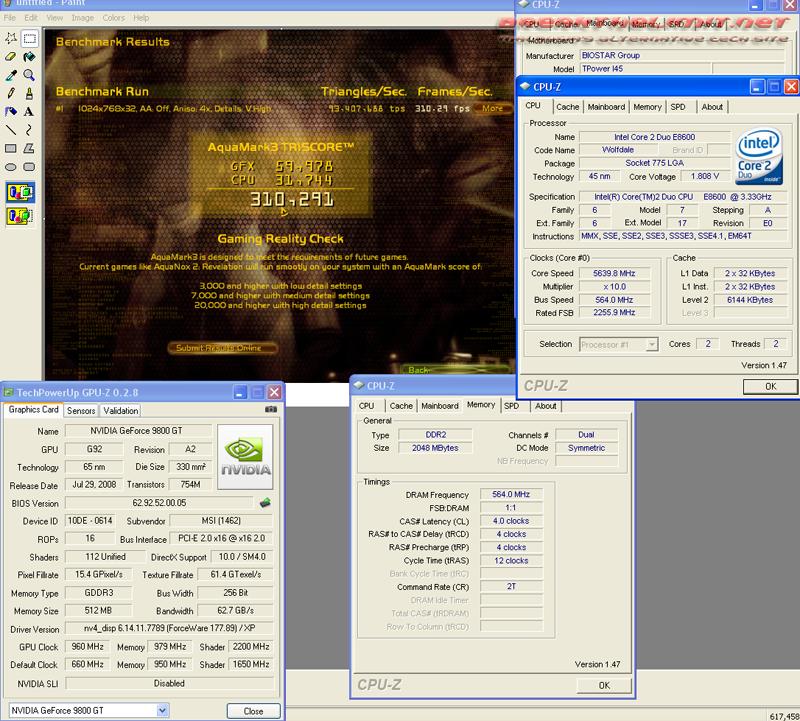
Task: Choose the Brush tool in Paint
Action: 29,93
